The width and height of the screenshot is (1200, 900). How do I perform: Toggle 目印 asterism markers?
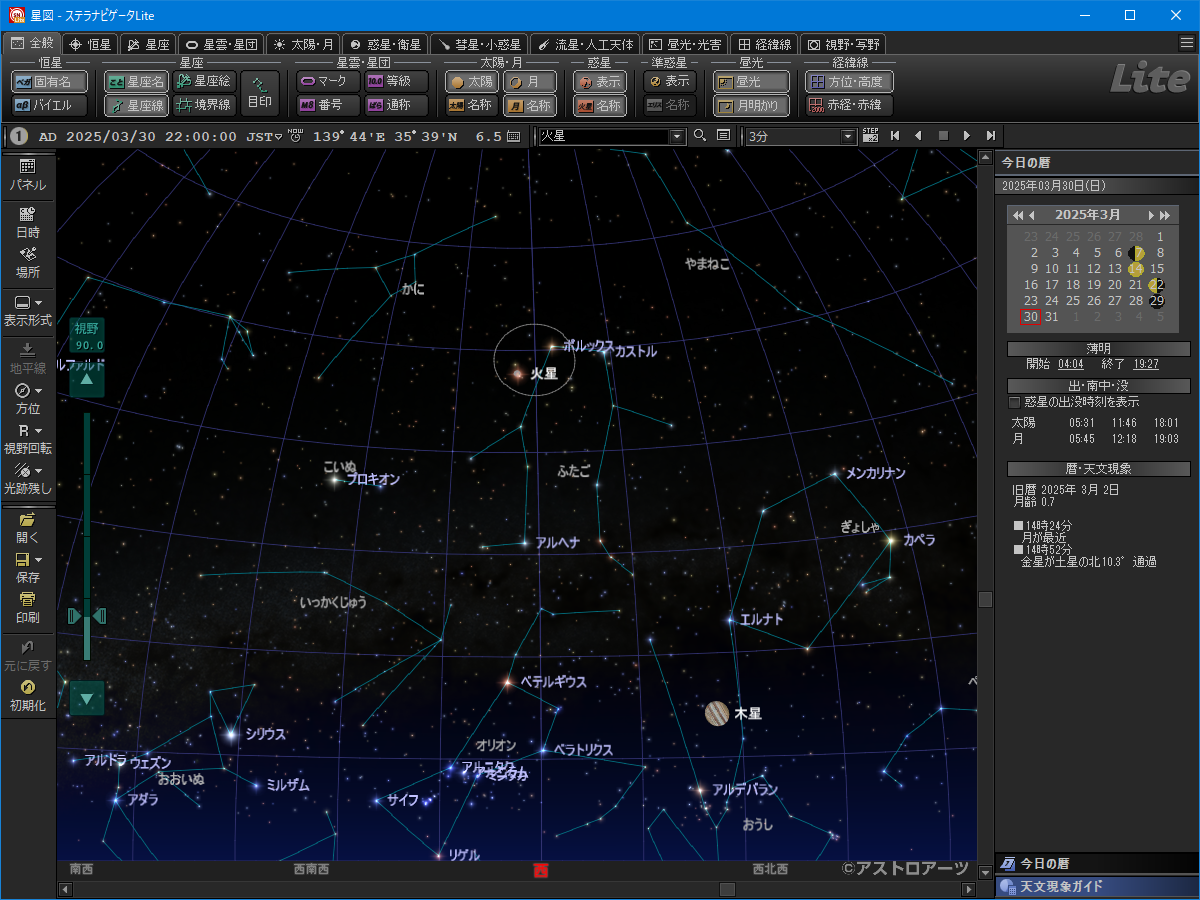260,93
